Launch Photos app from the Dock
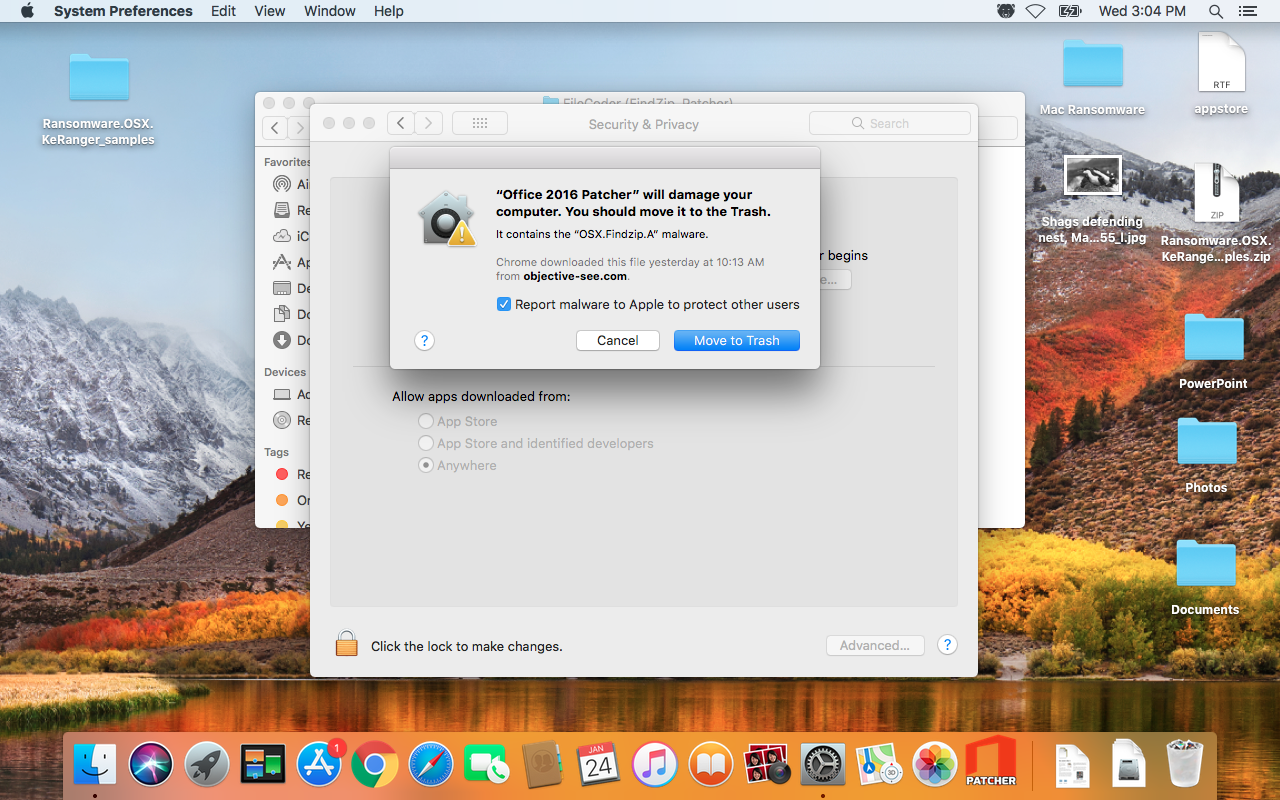Image resolution: width=1280 pixels, height=800 pixels. click(x=935, y=765)
